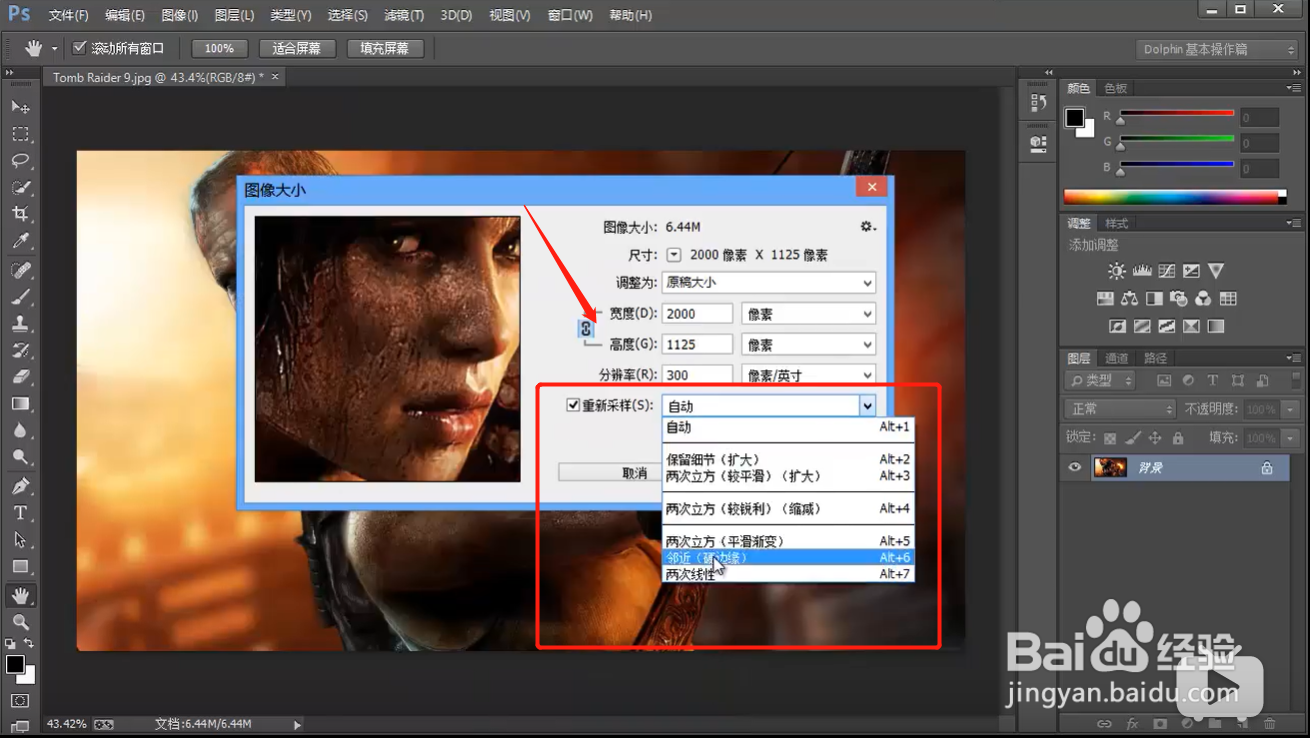Open height unit dropdown
This screenshot has height=738, width=1310.
(808, 344)
